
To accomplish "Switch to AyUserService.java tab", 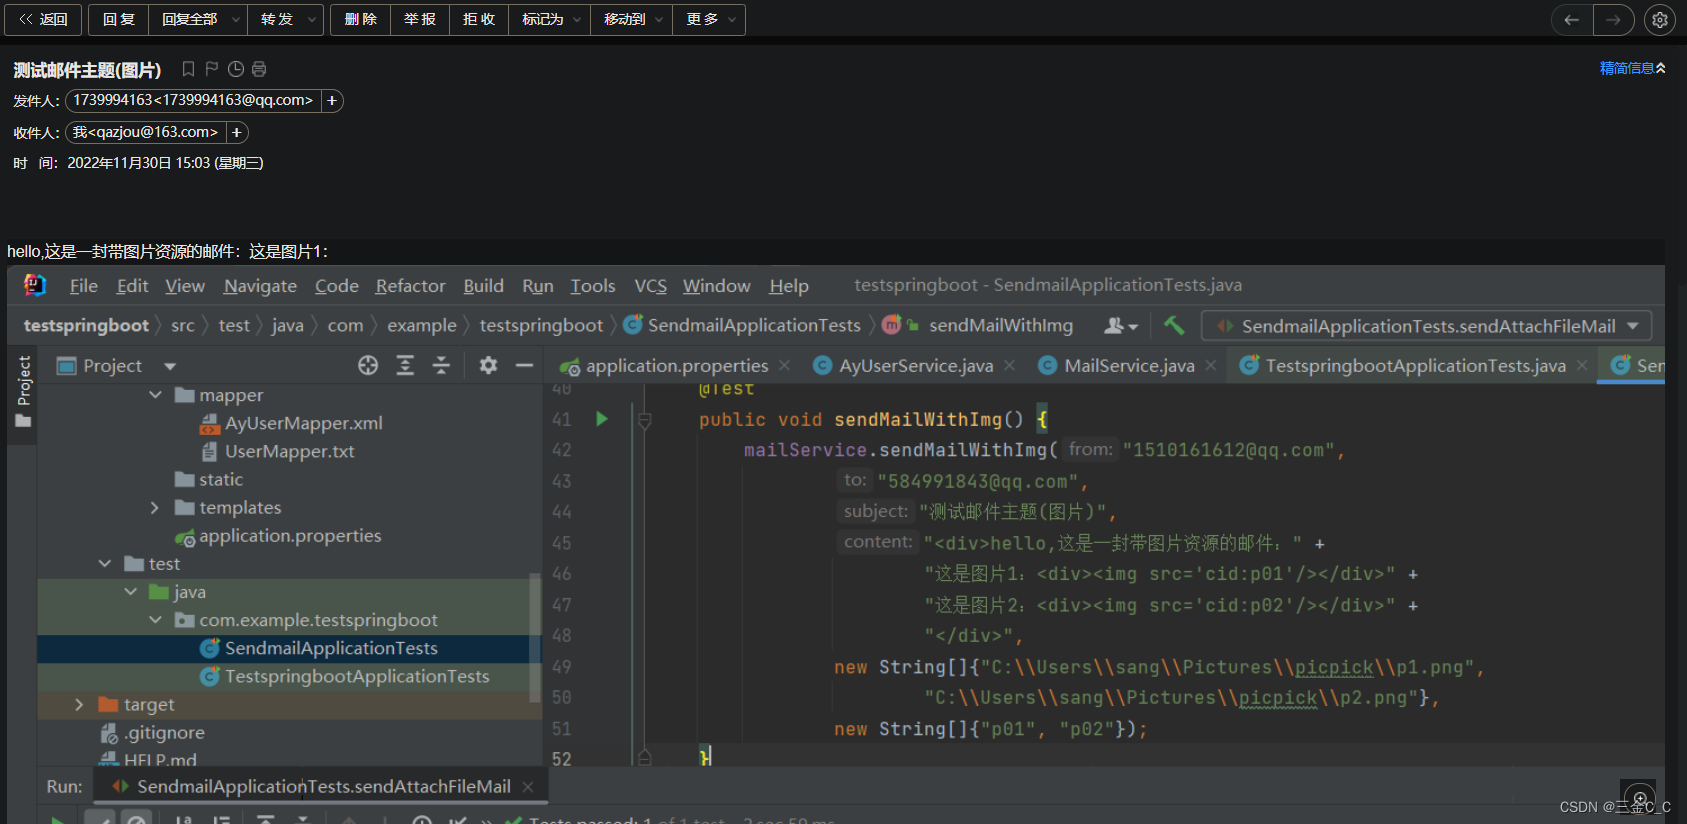I will tap(915, 366).
